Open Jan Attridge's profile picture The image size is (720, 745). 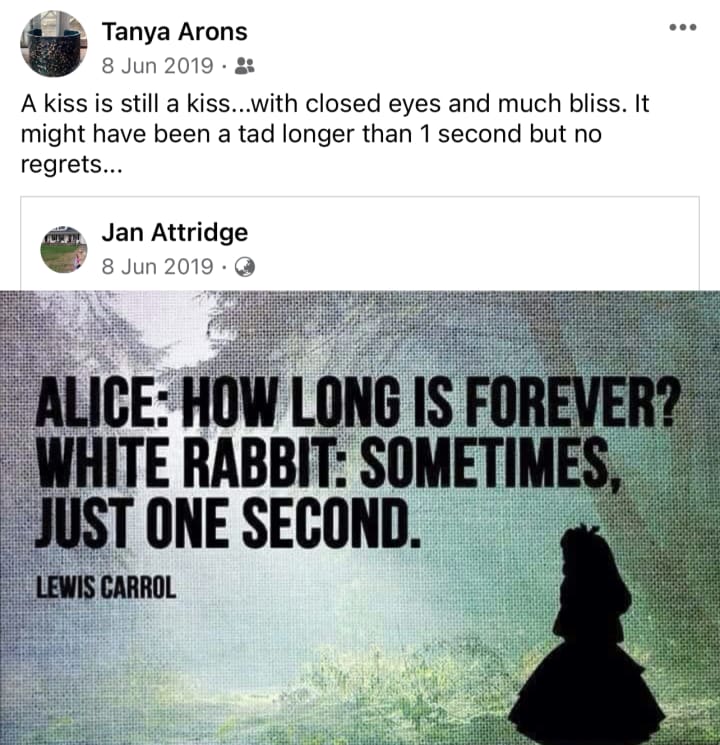(x=64, y=249)
